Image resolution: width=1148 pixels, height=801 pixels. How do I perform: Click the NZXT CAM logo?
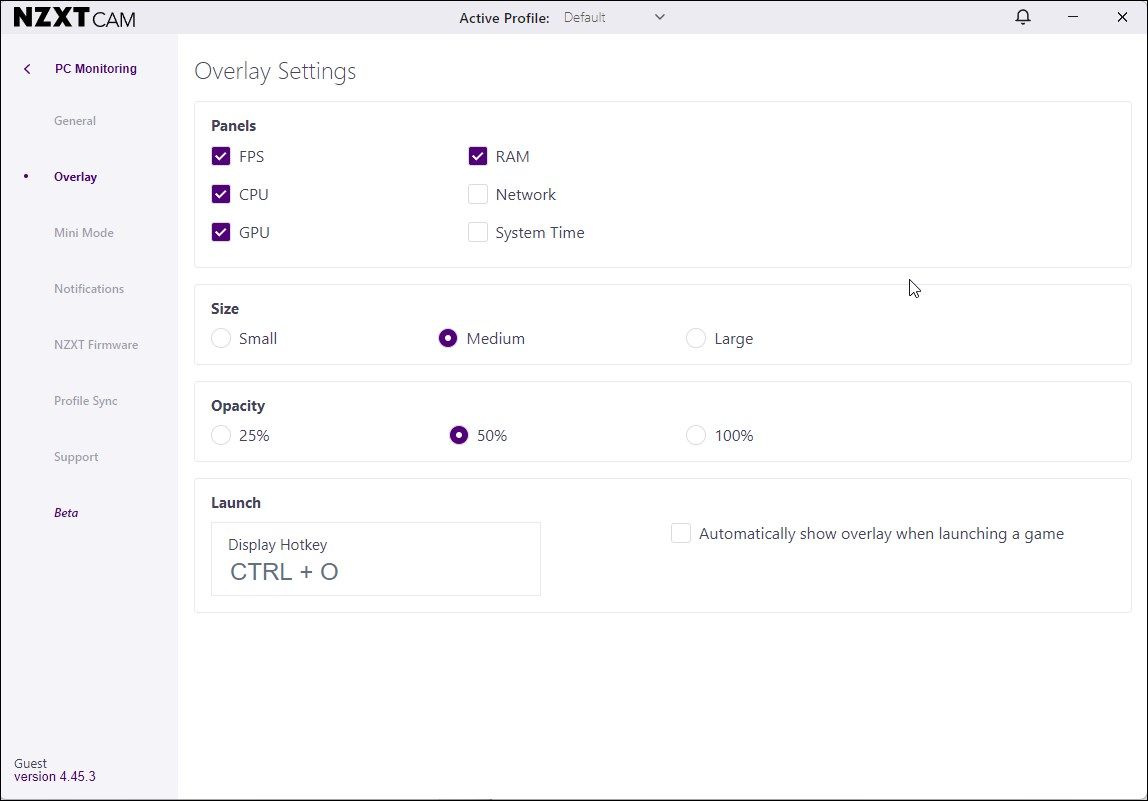(x=74, y=18)
